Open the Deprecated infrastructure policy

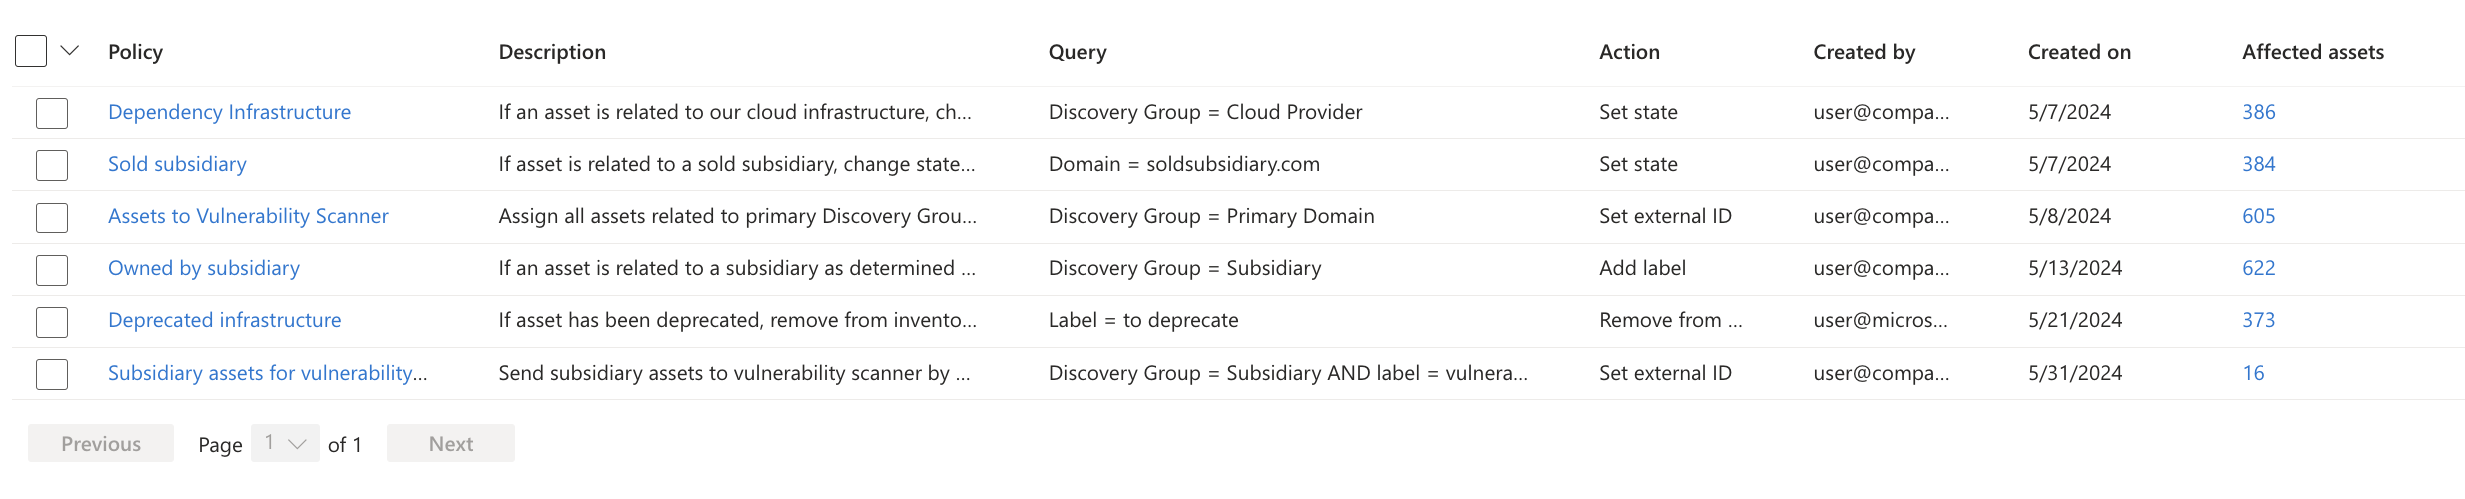[x=224, y=320]
